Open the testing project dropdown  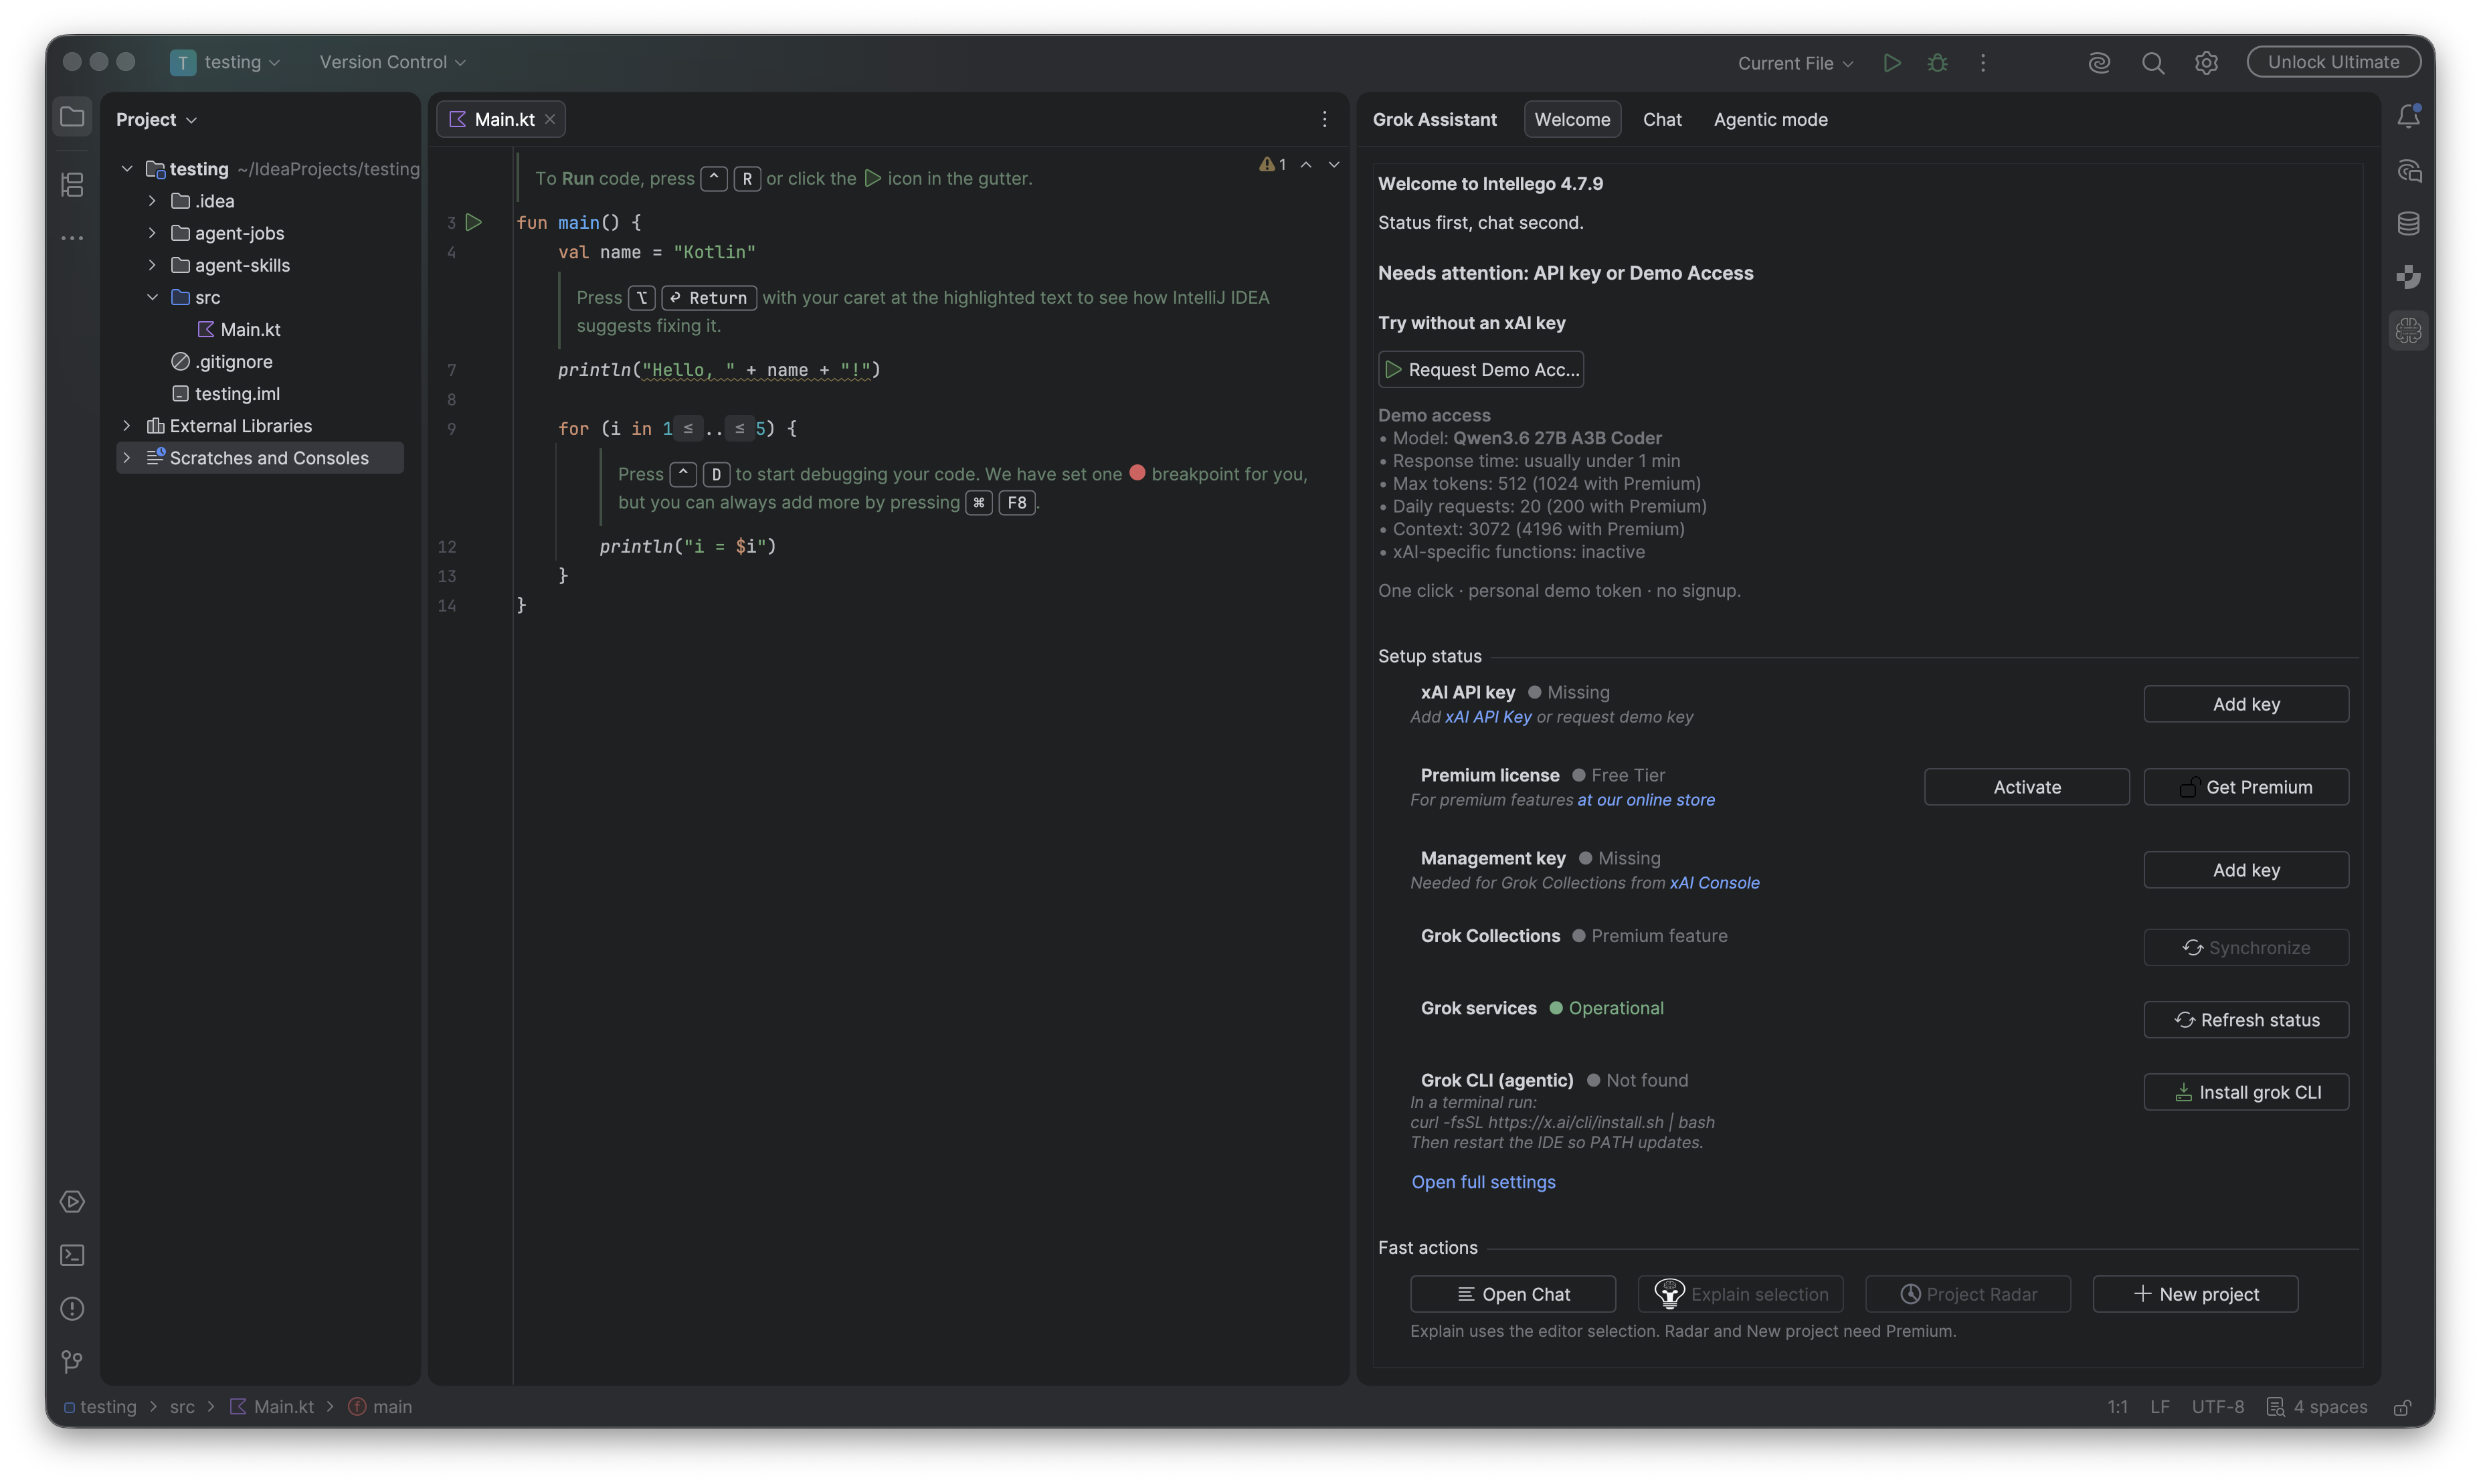click(x=225, y=62)
